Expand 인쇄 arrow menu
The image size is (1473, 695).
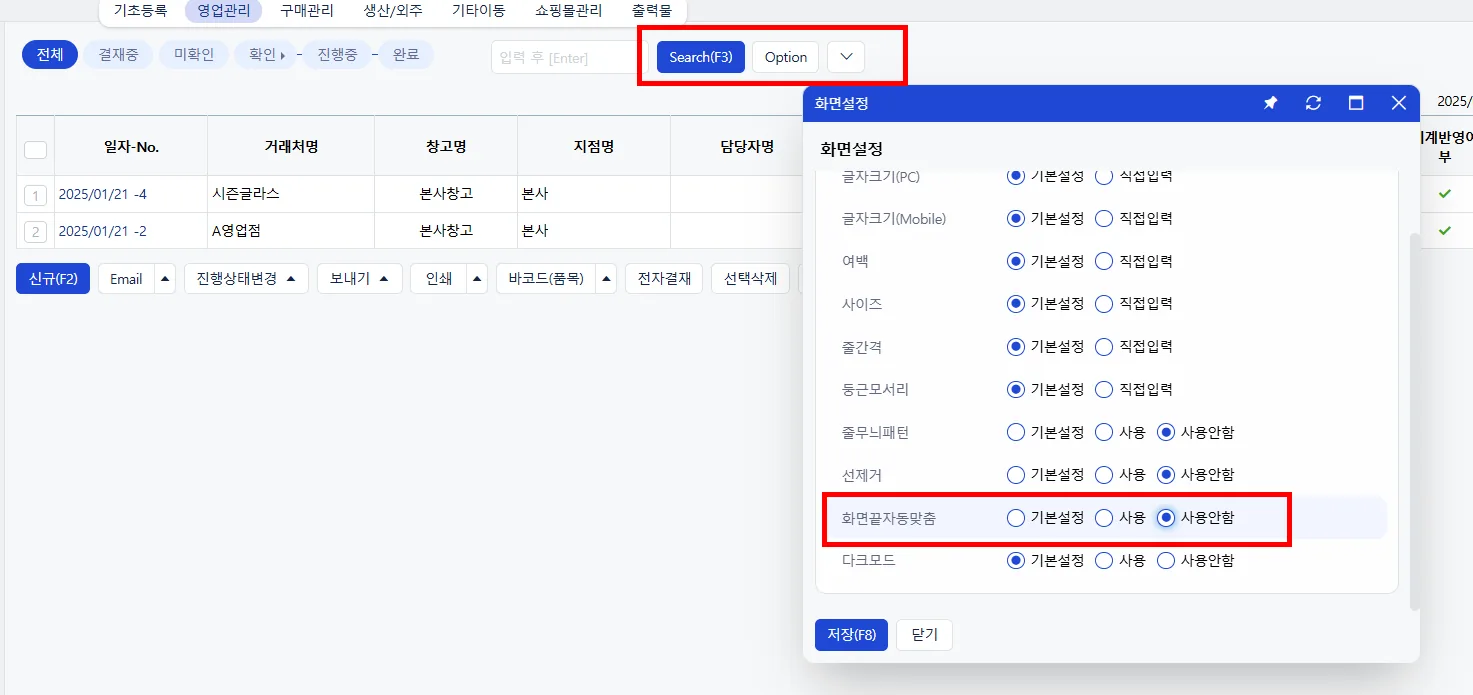pos(478,279)
